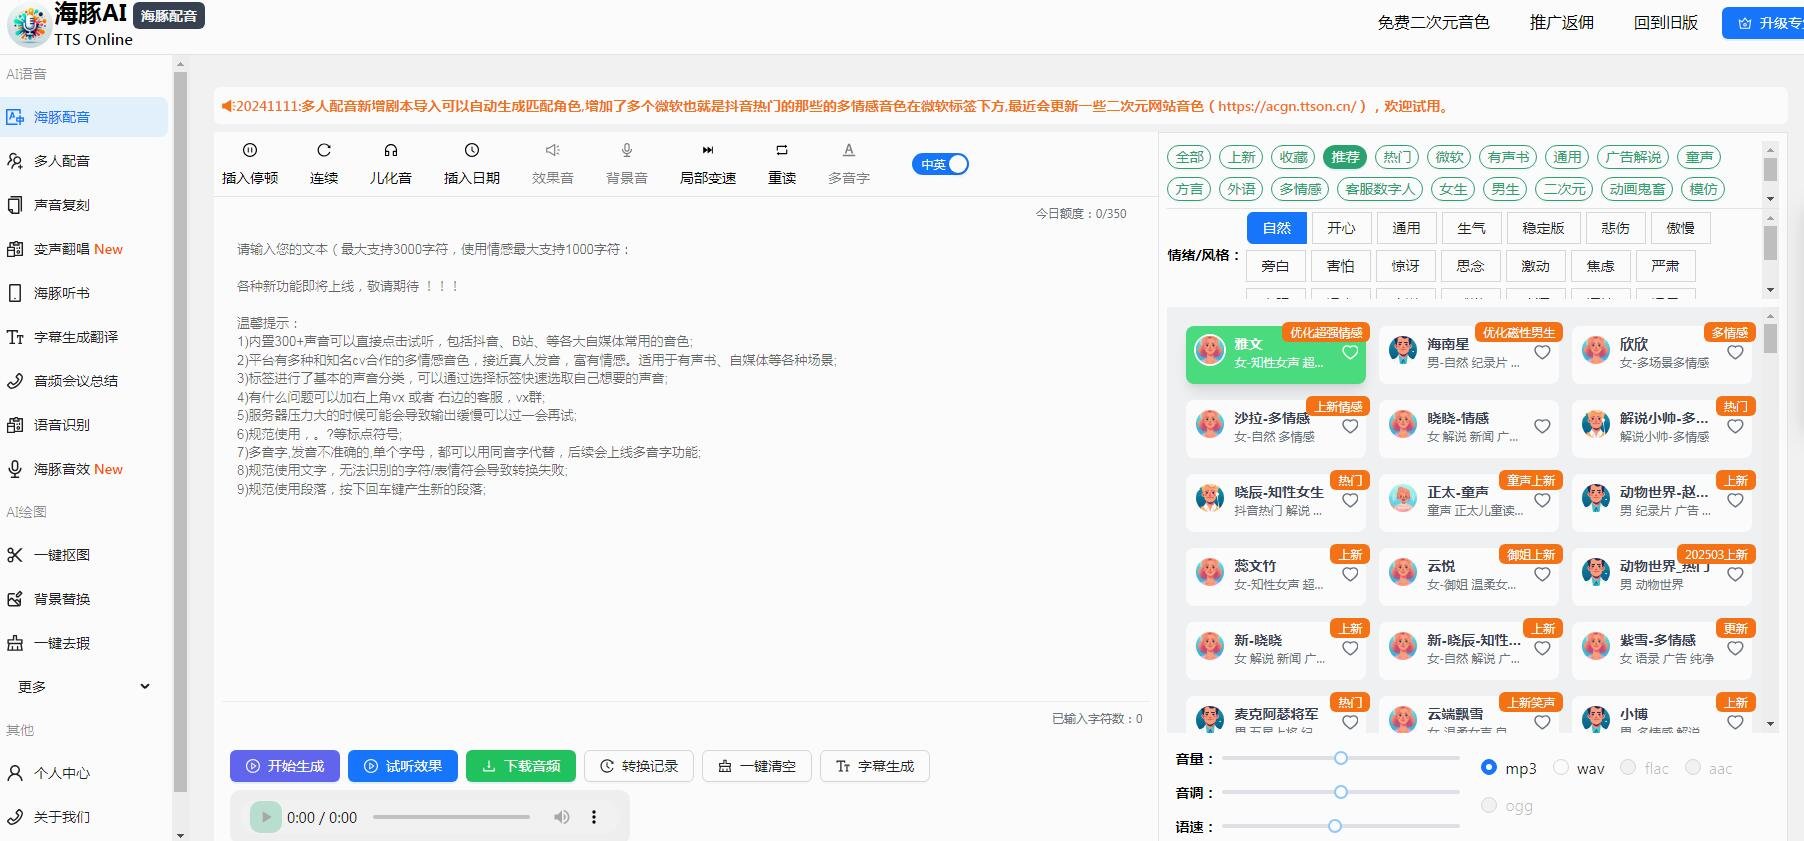The image size is (1804, 841).
Task: Adjust the 音量 volume slider handle
Action: click(1341, 758)
